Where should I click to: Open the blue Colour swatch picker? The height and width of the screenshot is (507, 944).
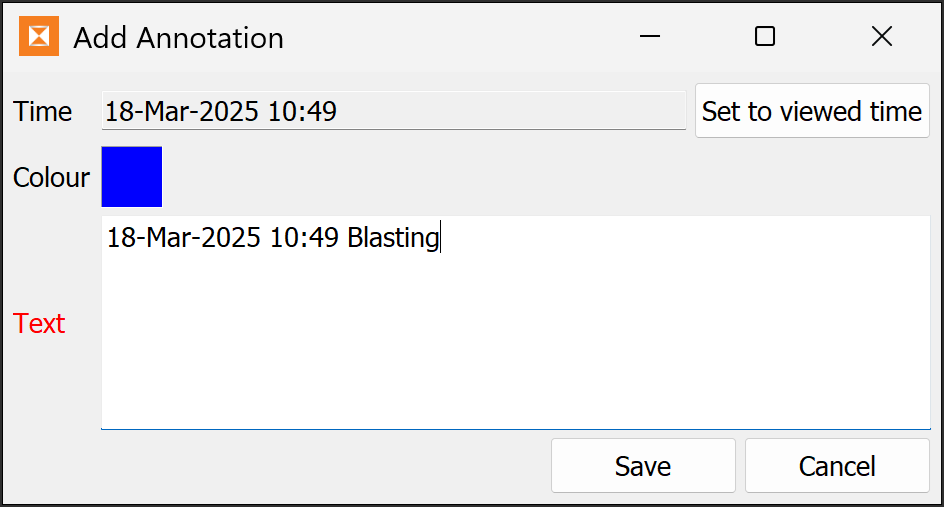click(132, 176)
